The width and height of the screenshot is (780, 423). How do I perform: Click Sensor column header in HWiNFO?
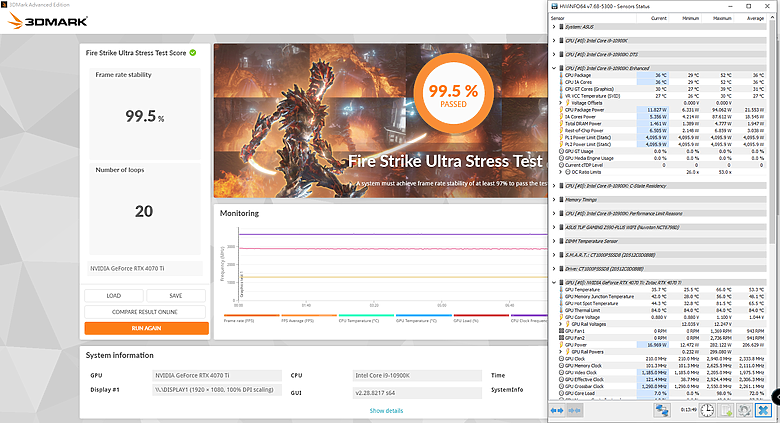[592, 18]
